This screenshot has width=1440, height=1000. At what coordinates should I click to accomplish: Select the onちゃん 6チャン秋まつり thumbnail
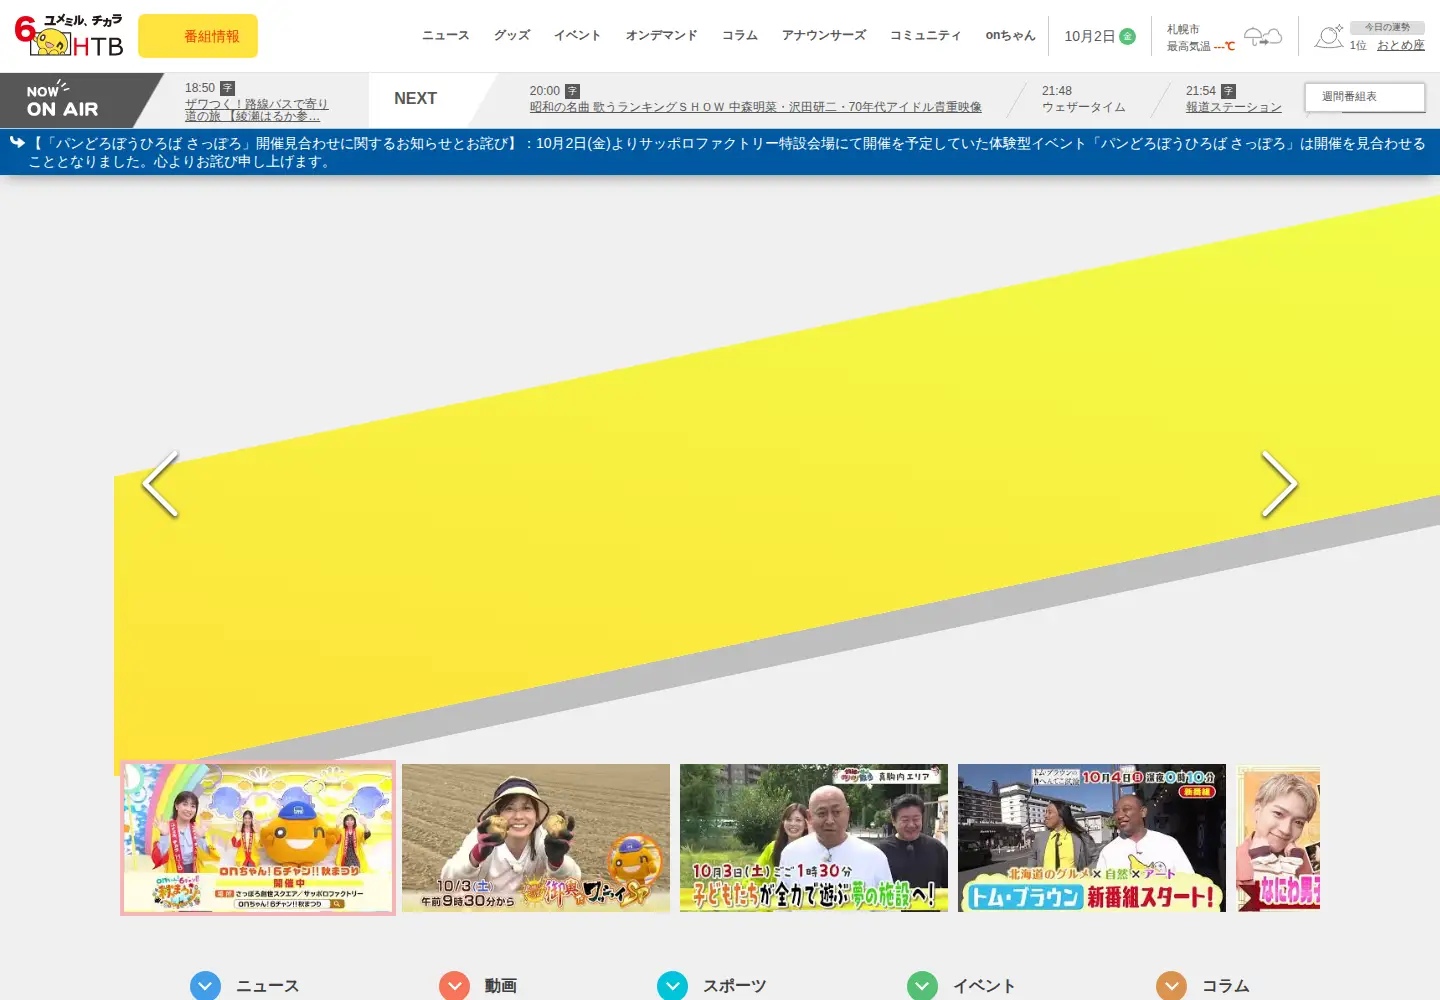click(258, 838)
